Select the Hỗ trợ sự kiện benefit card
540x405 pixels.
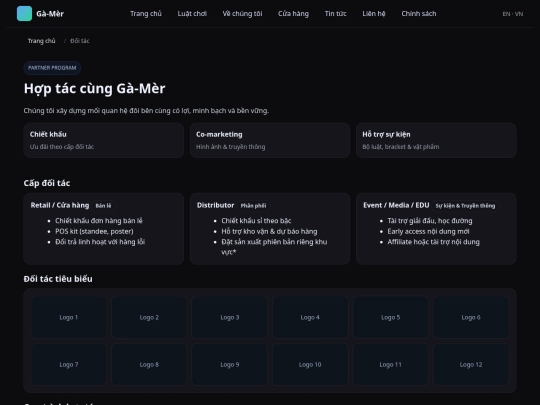tap(436, 140)
